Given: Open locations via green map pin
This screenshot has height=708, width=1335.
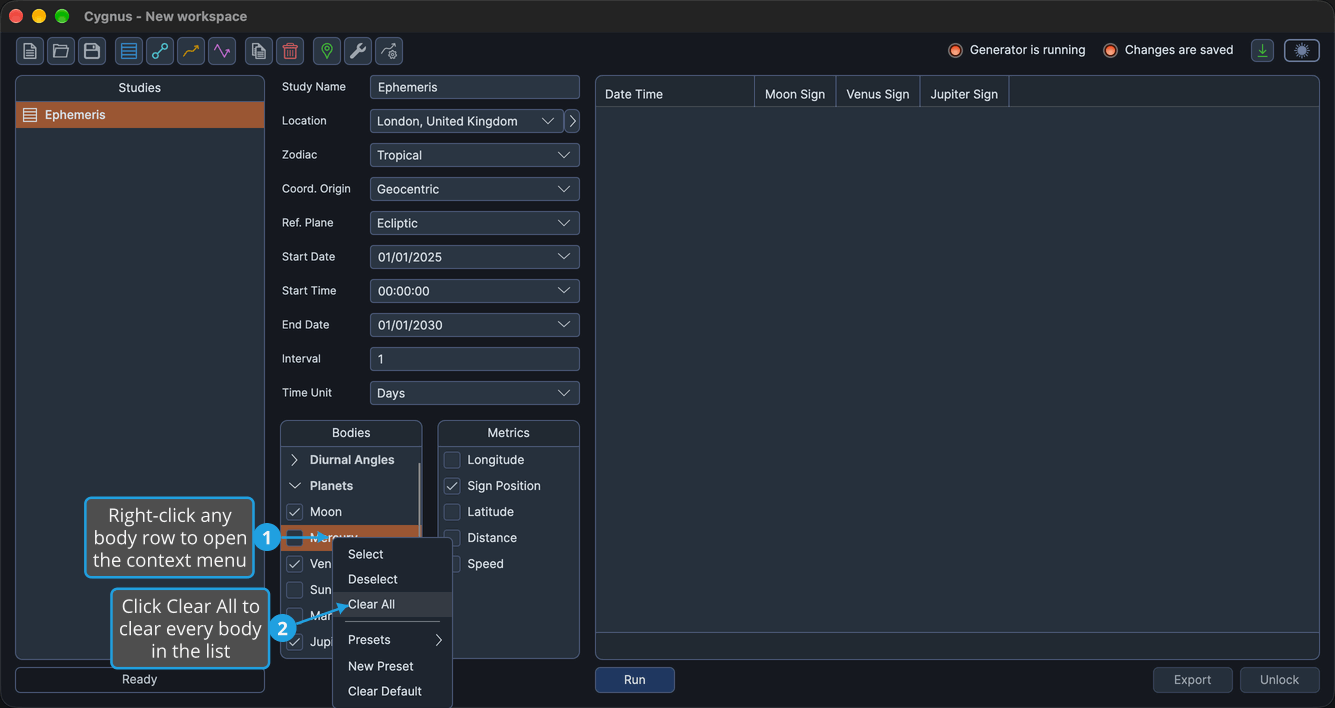Looking at the screenshot, I should (327, 51).
